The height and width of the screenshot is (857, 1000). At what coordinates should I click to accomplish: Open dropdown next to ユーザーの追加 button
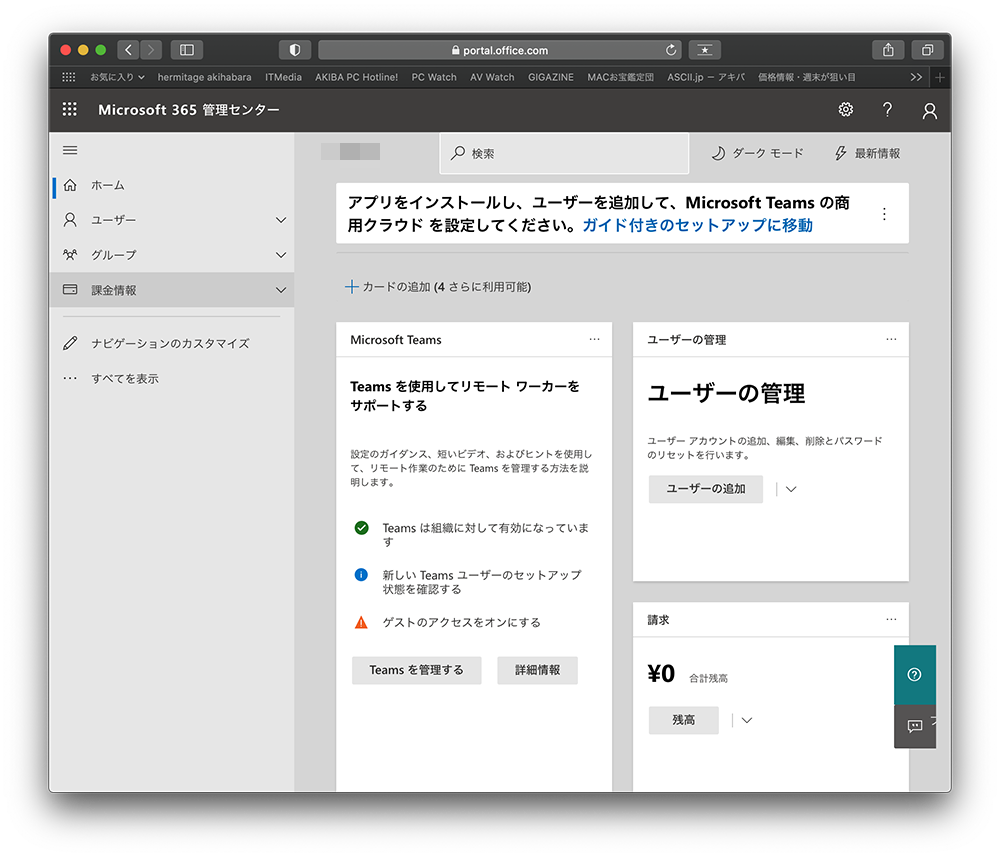(791, 489)
